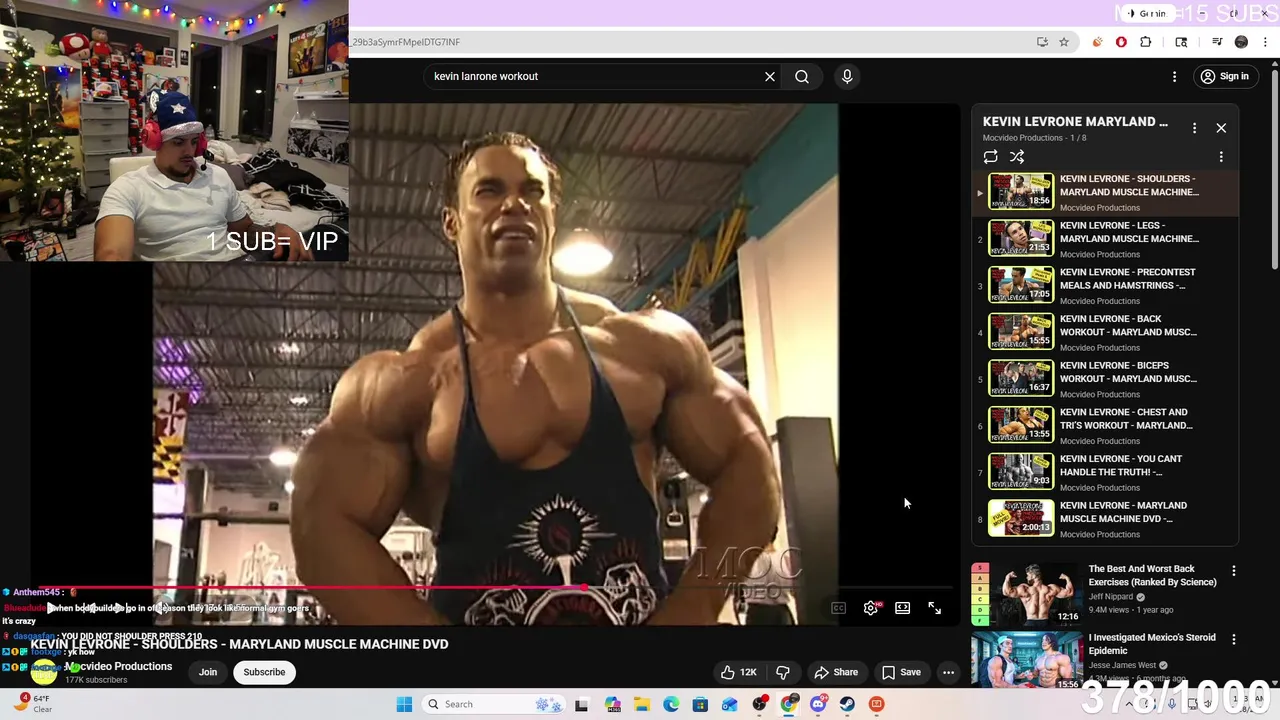Bookmark this page with the star icon
The height and width of the screenshot is (720, 1280).
click(1064, 42)
